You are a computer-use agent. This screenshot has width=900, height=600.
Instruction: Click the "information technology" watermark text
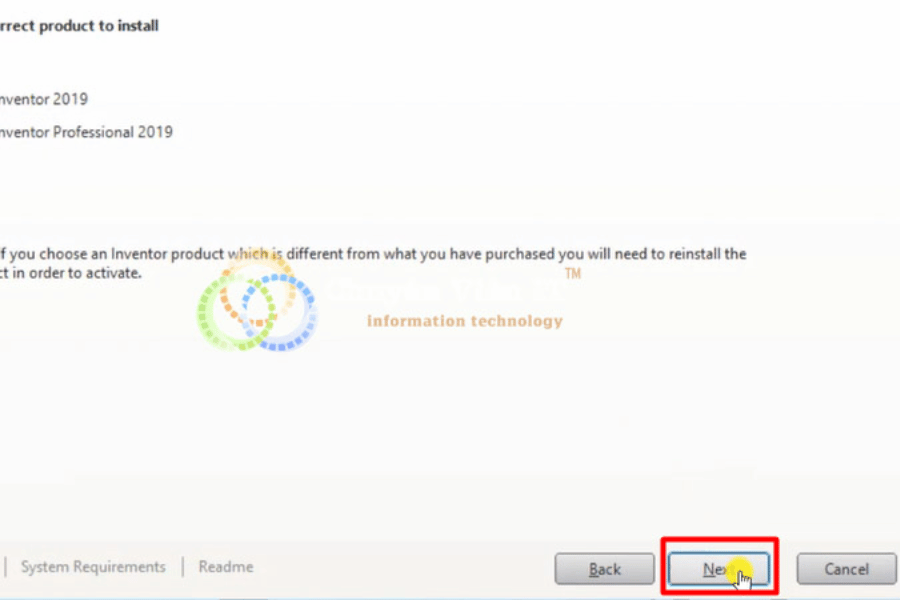click(x=465, y=321)
